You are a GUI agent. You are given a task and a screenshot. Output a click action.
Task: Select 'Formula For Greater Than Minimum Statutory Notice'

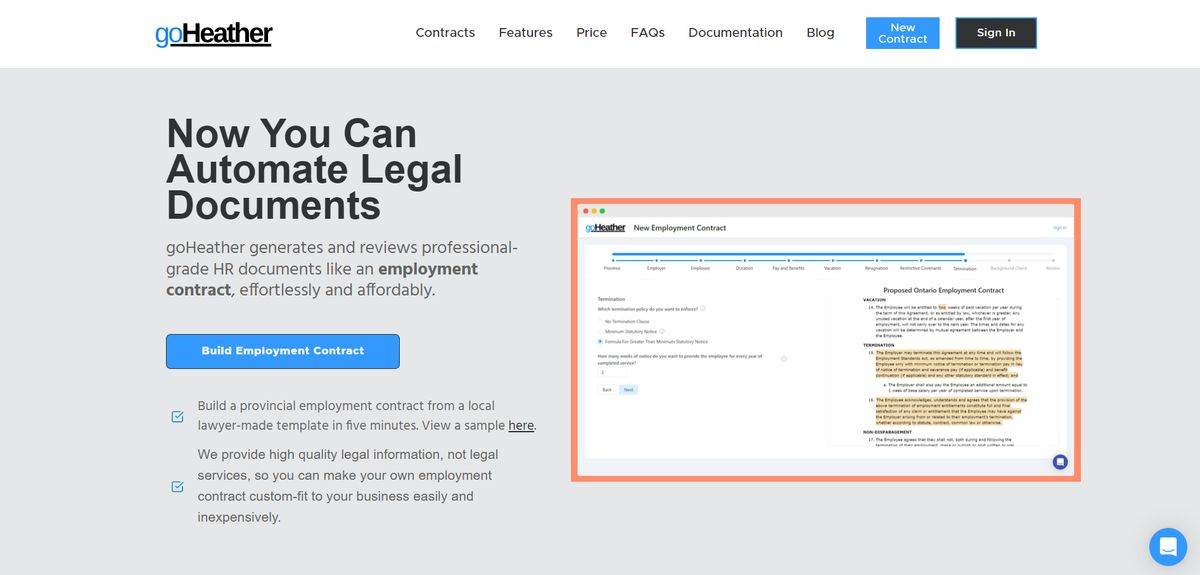pos(601,341)
